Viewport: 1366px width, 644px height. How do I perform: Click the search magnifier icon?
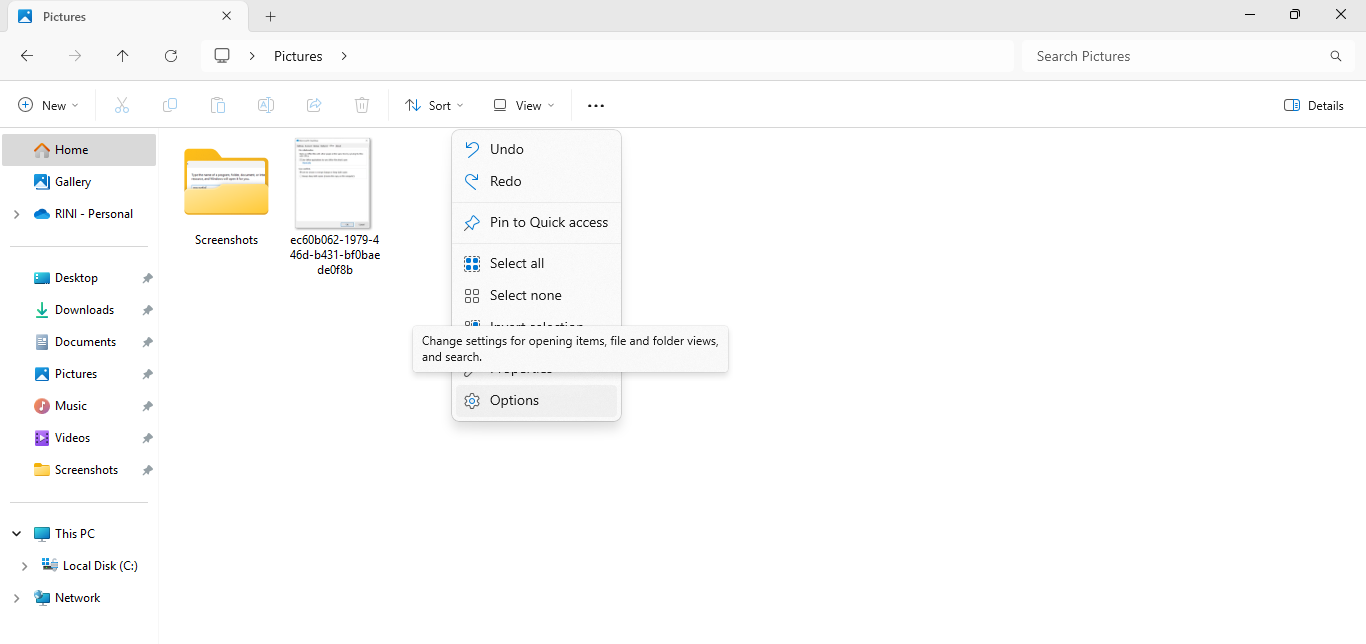click(1335, 56)
